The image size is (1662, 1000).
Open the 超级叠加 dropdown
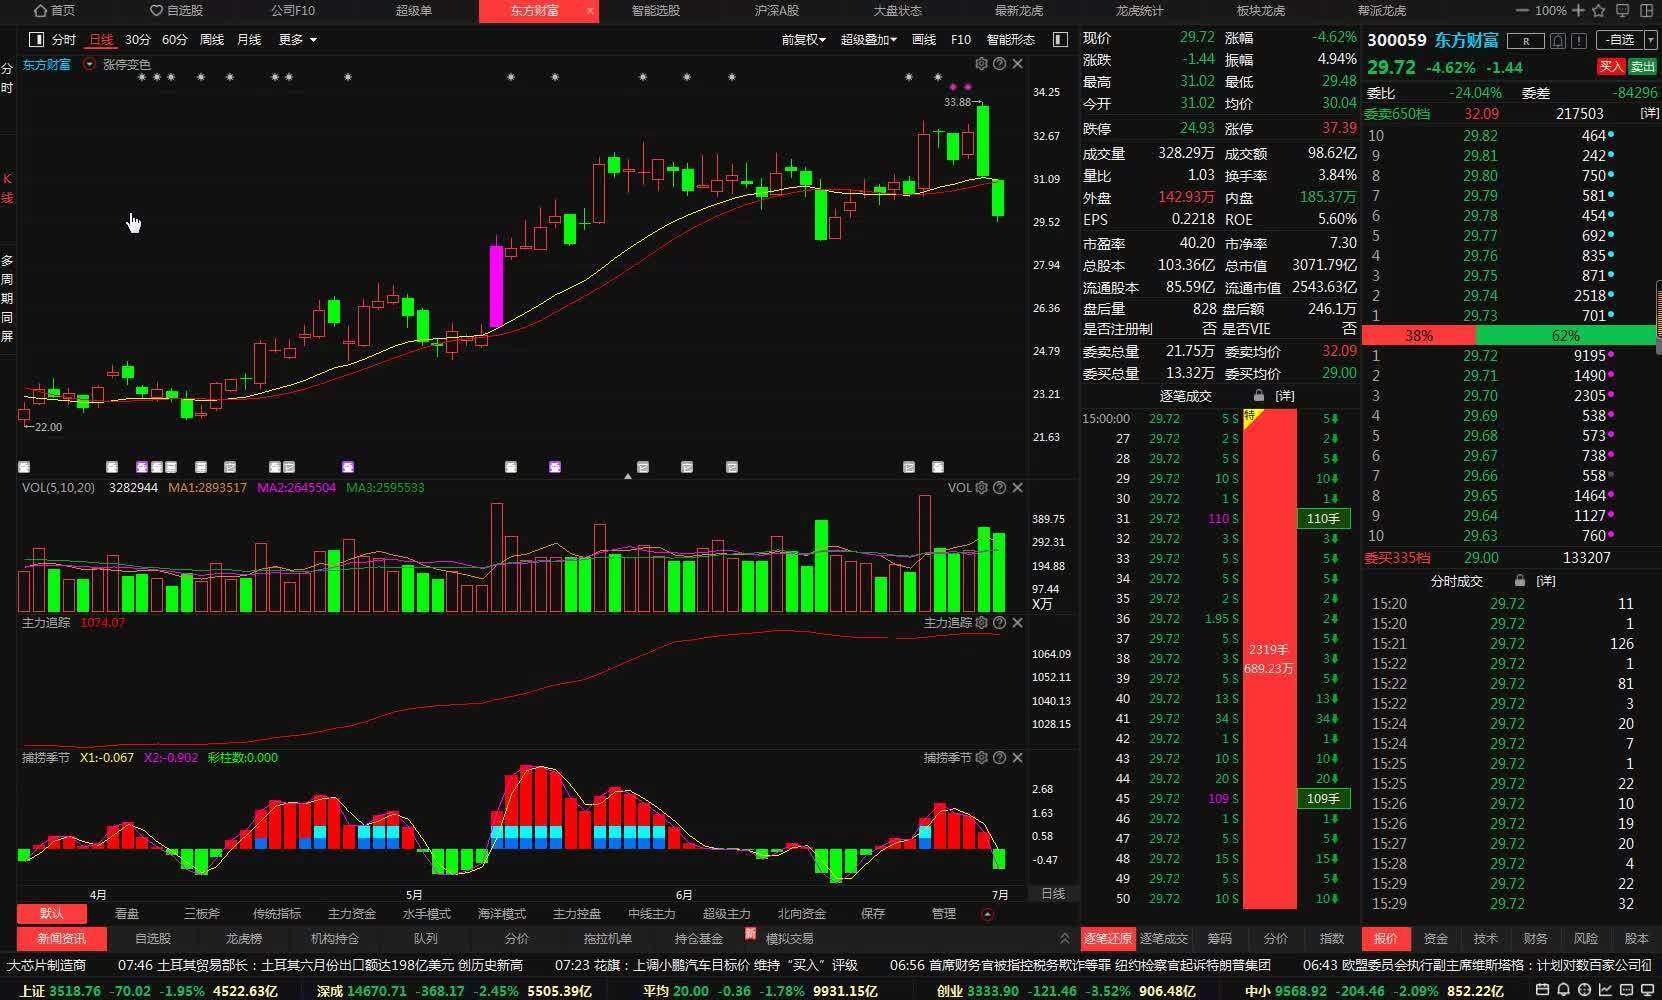click(869, 40)
